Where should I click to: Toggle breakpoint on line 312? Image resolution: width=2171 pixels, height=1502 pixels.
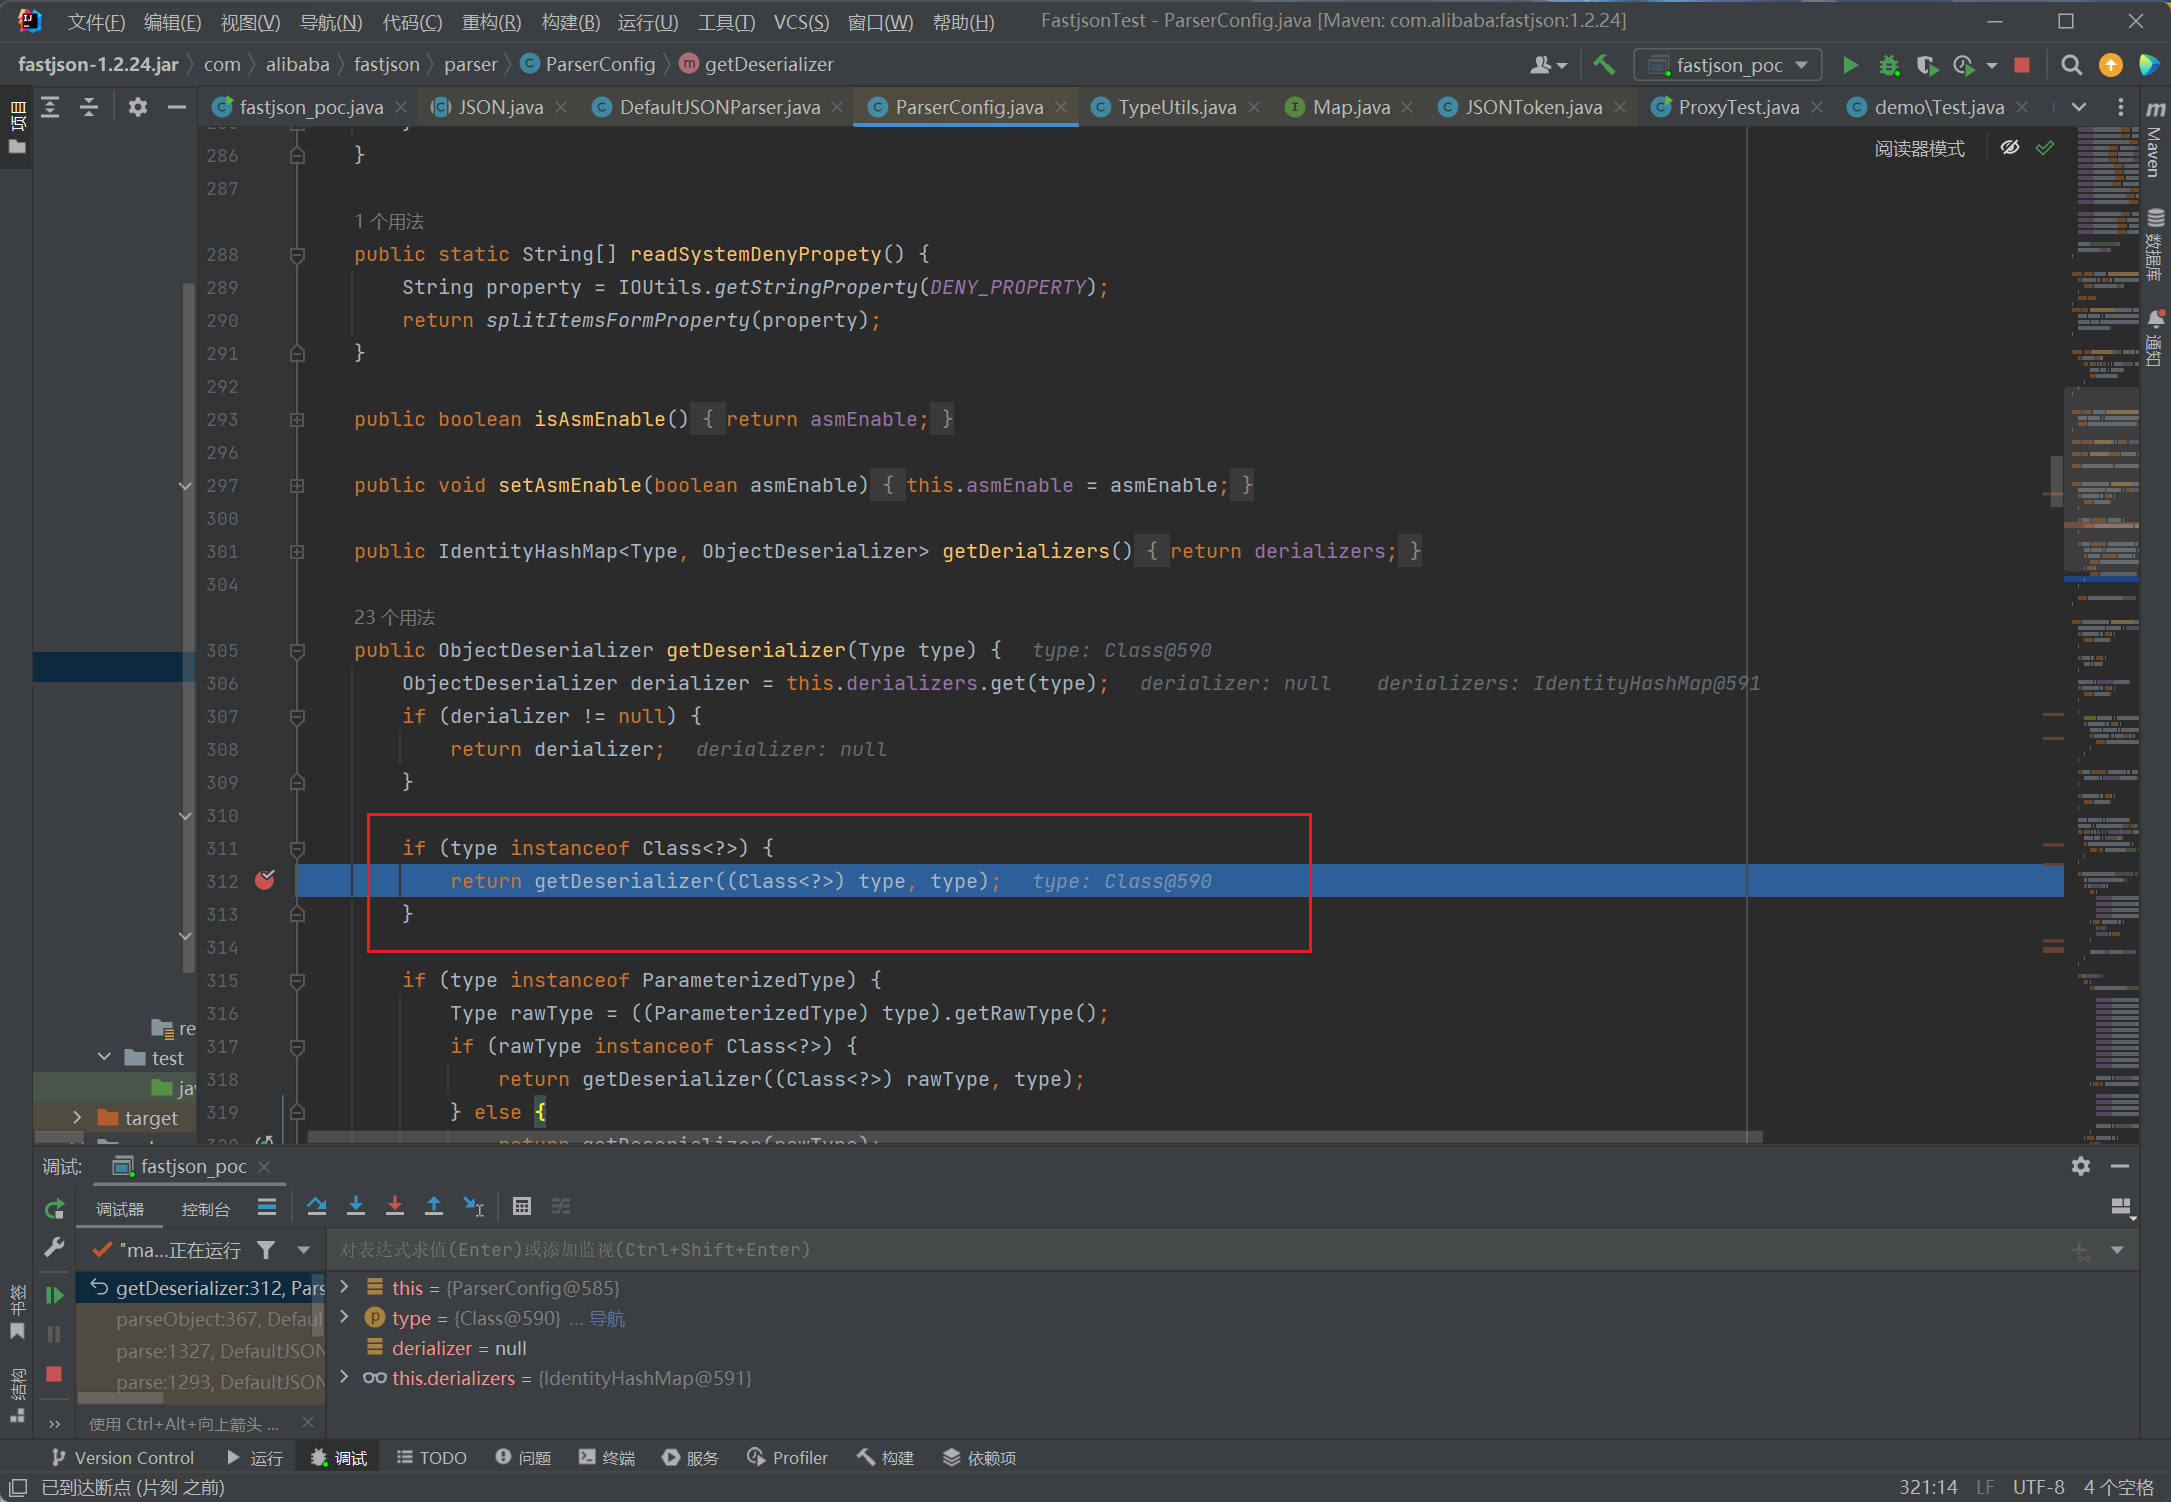point(265,881)
